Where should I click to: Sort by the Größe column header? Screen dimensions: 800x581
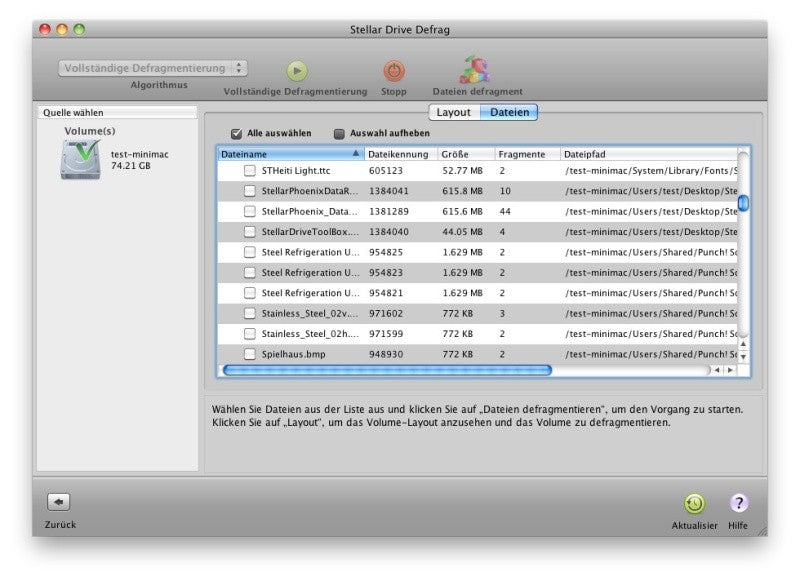coord(466,154)
